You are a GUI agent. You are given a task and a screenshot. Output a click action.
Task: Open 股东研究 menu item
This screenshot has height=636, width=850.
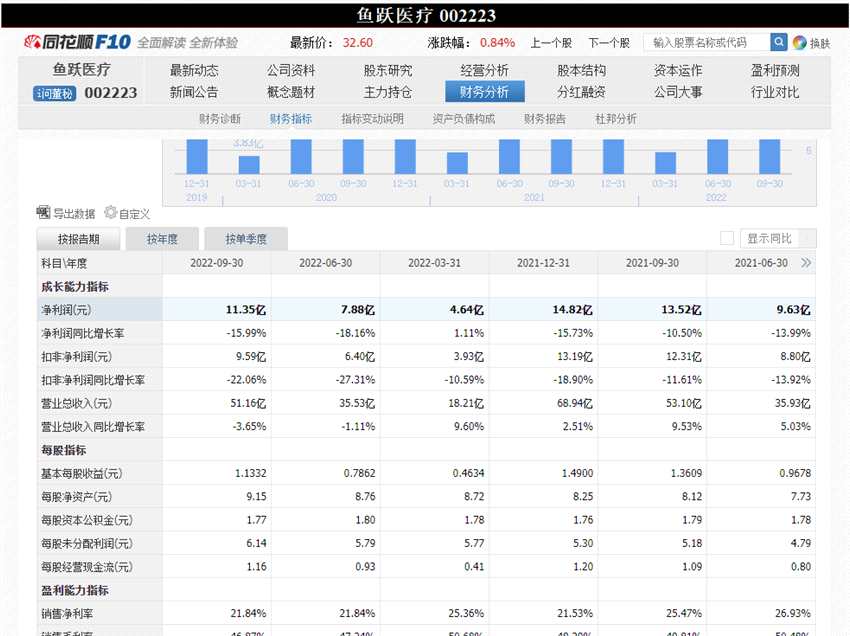[388, 70]
